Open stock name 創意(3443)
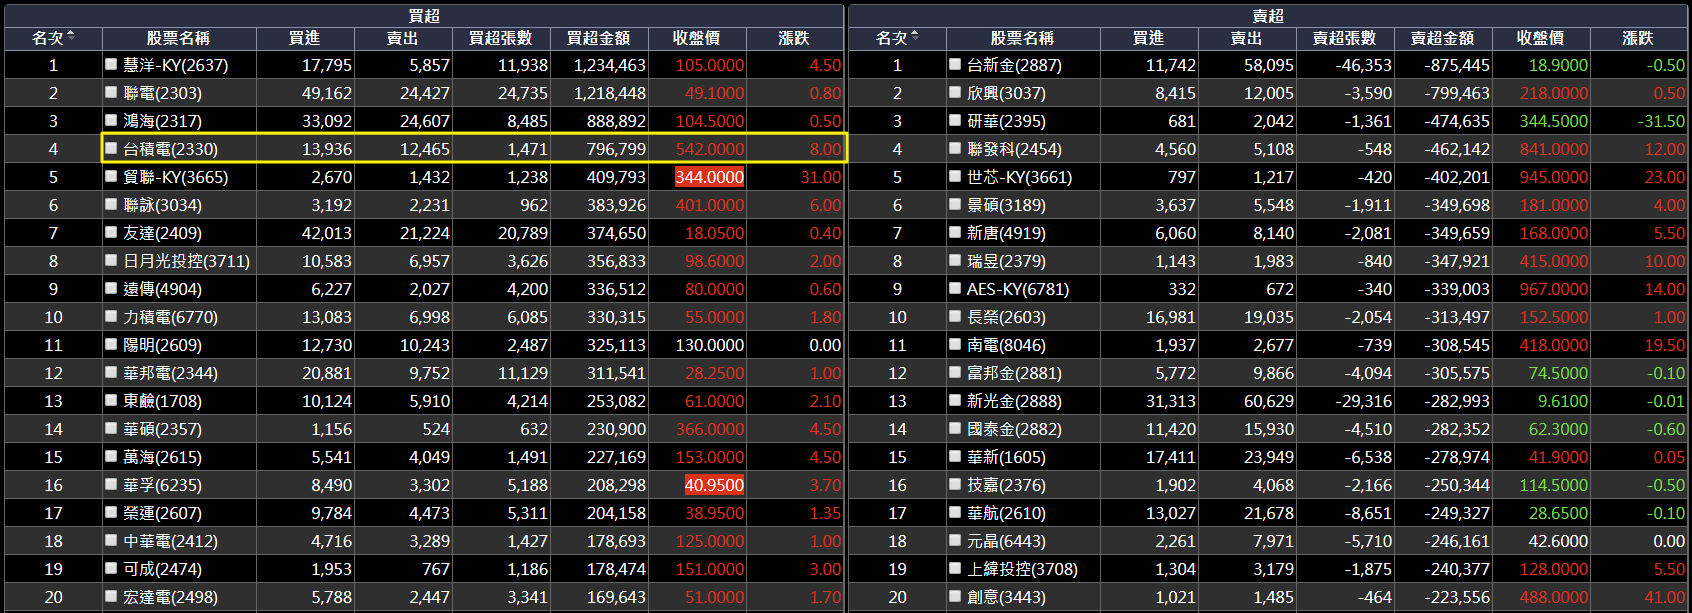 pos(1006,597)
